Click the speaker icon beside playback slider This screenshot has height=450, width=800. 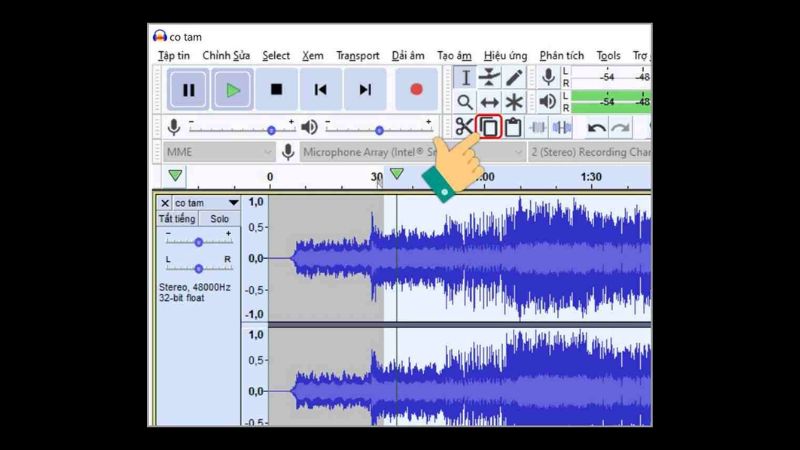(x=309, y=127)
